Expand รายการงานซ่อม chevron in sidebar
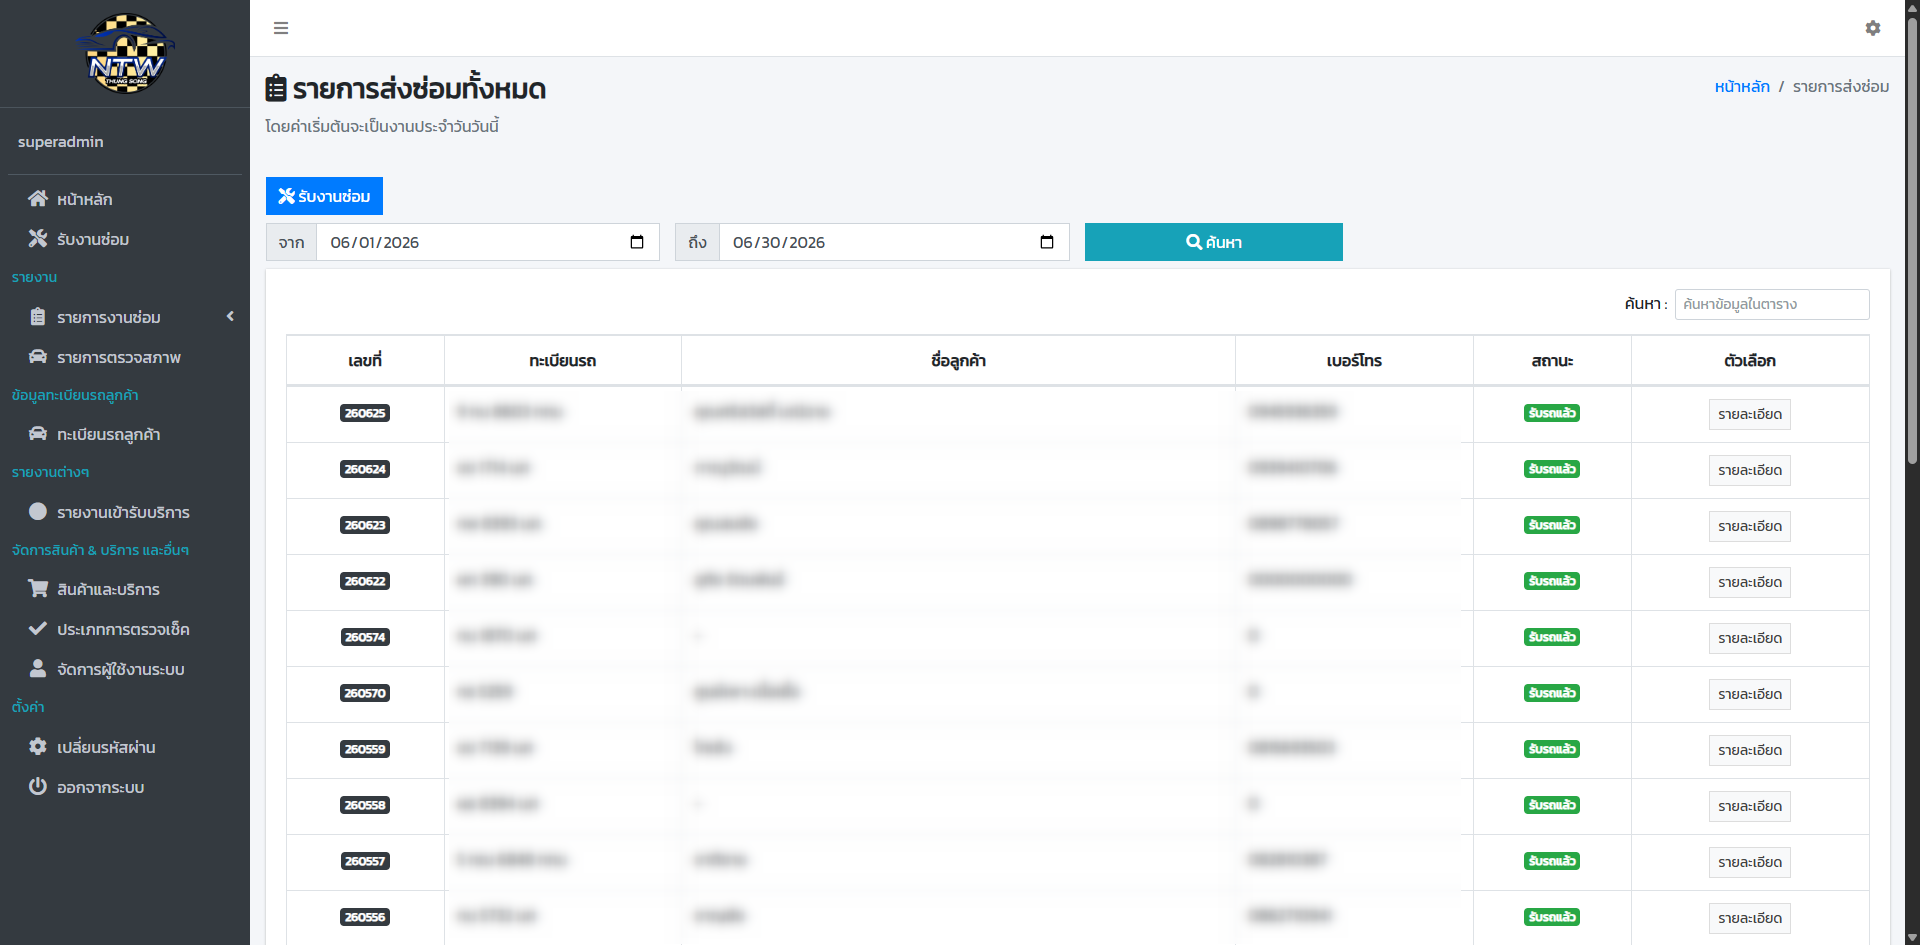 click(230, 316)
